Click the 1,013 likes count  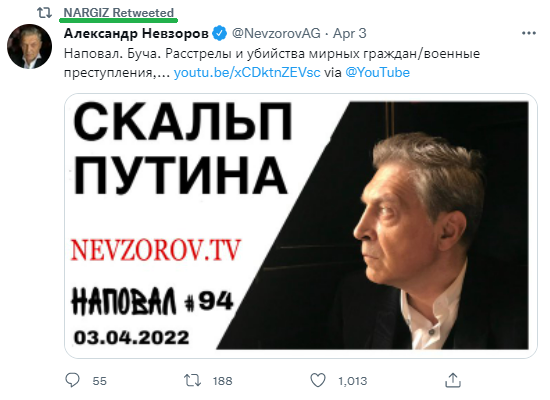352,381
